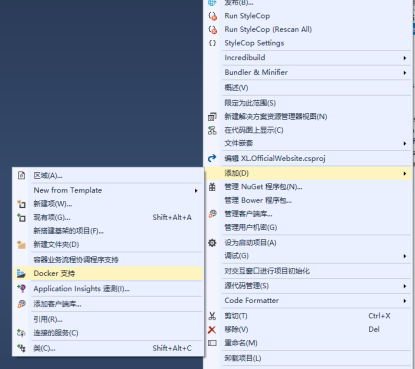Viewport: 415px width, 369px height.
Task: Expand the New from Template submenu arrow
Action: point(196,191)
